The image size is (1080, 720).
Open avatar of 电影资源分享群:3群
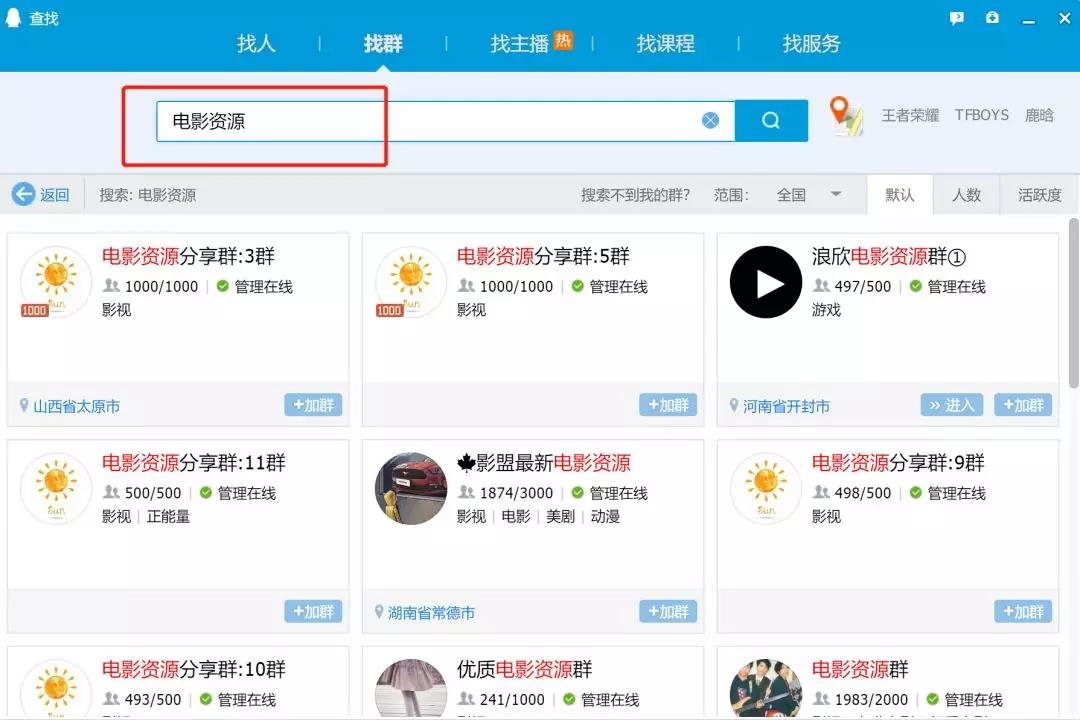coord(56,282)
